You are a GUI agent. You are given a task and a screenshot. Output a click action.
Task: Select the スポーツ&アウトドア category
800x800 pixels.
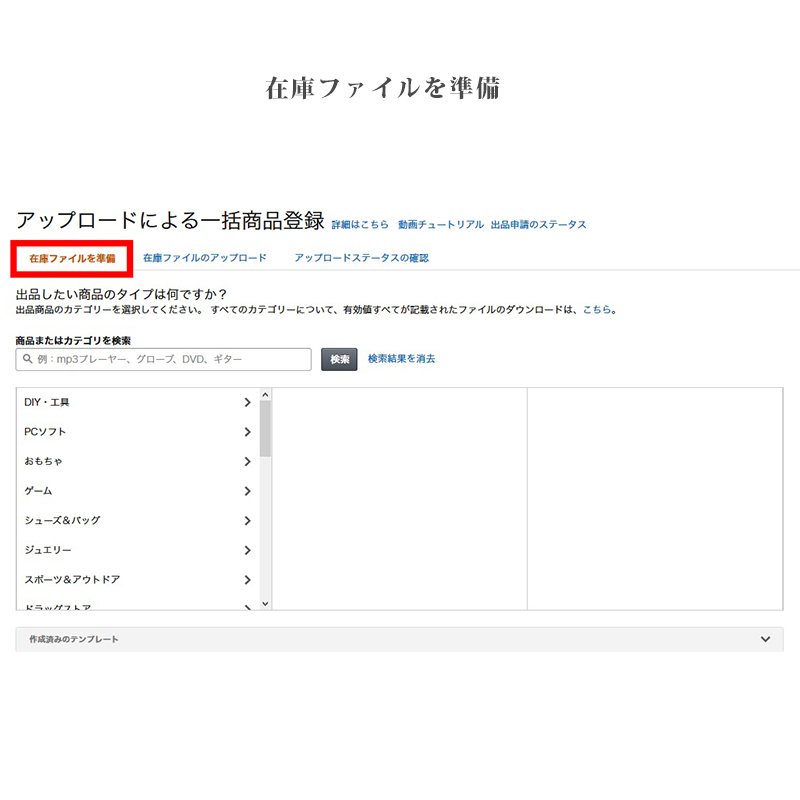click(x=71, y=580)
